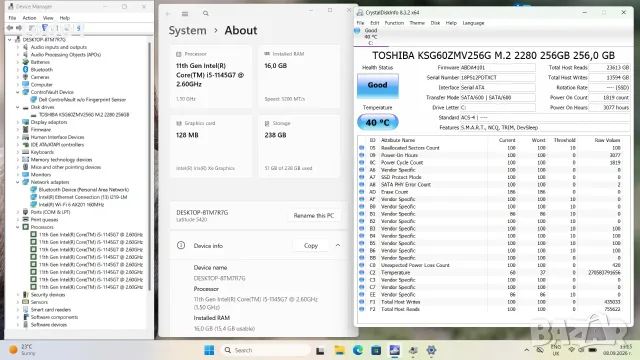Select the Keyboards category icon

pos(25,152)
